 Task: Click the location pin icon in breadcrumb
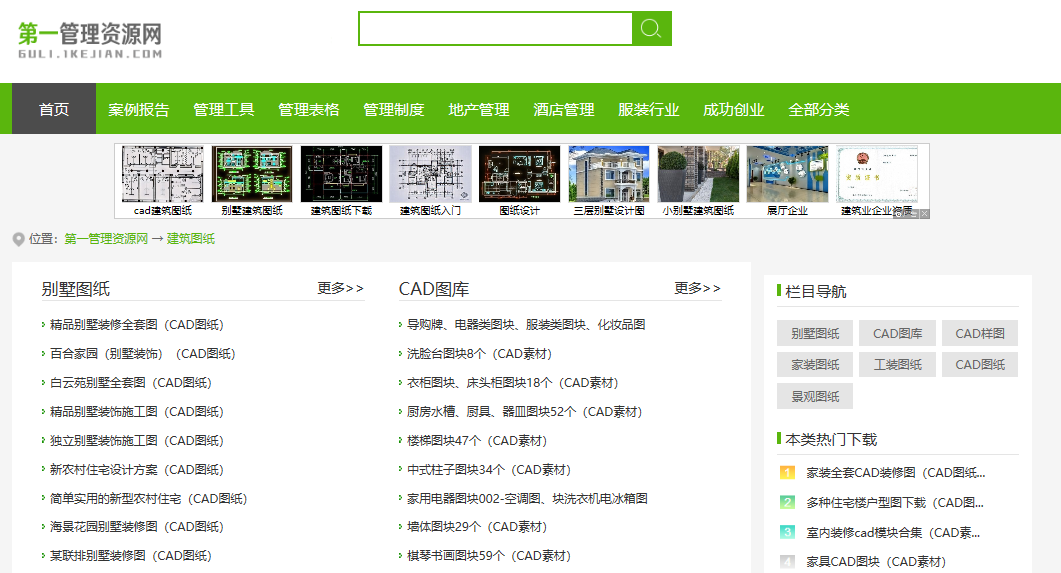tap(18, 239)
